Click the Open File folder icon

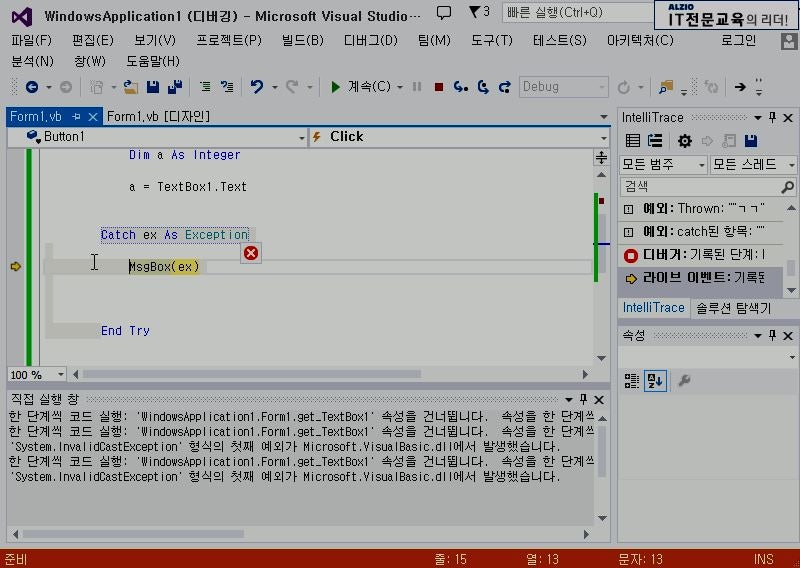click(x=131, y=87)
